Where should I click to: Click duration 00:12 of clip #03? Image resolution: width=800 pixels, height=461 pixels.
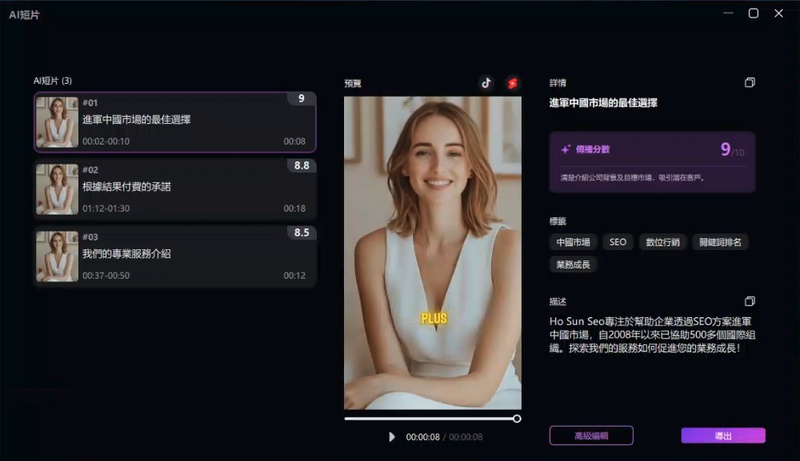pyautogui.click(x=294, y=275)
